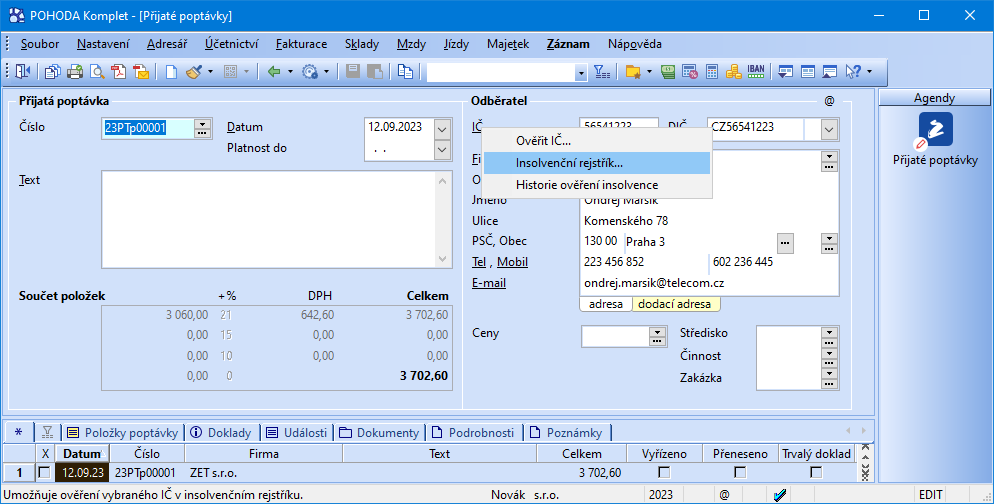Switch to the Poznámky tab
Image resolution: width=994 pixels, height=504 pixels.
567,432
